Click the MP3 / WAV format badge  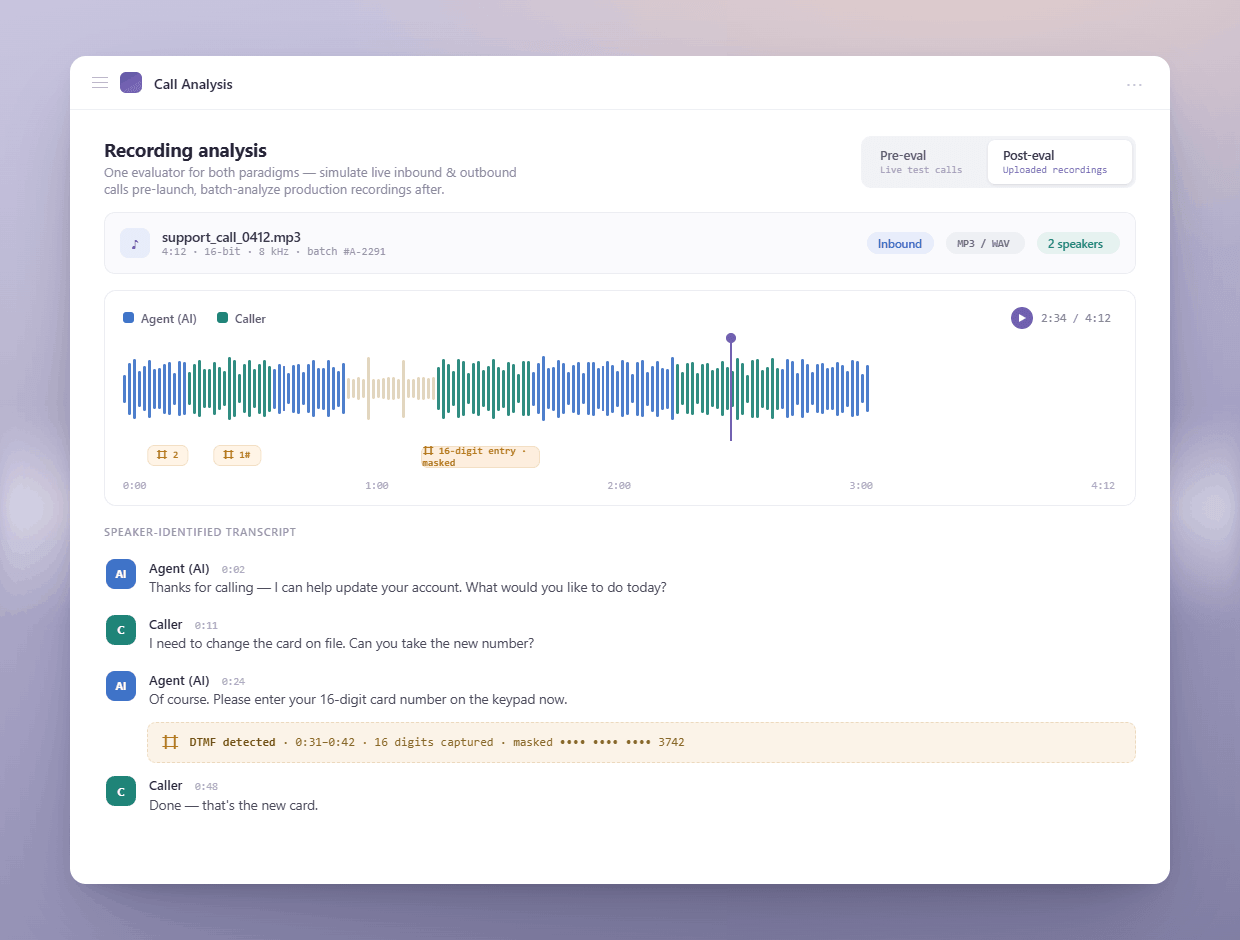coord(985,244)
